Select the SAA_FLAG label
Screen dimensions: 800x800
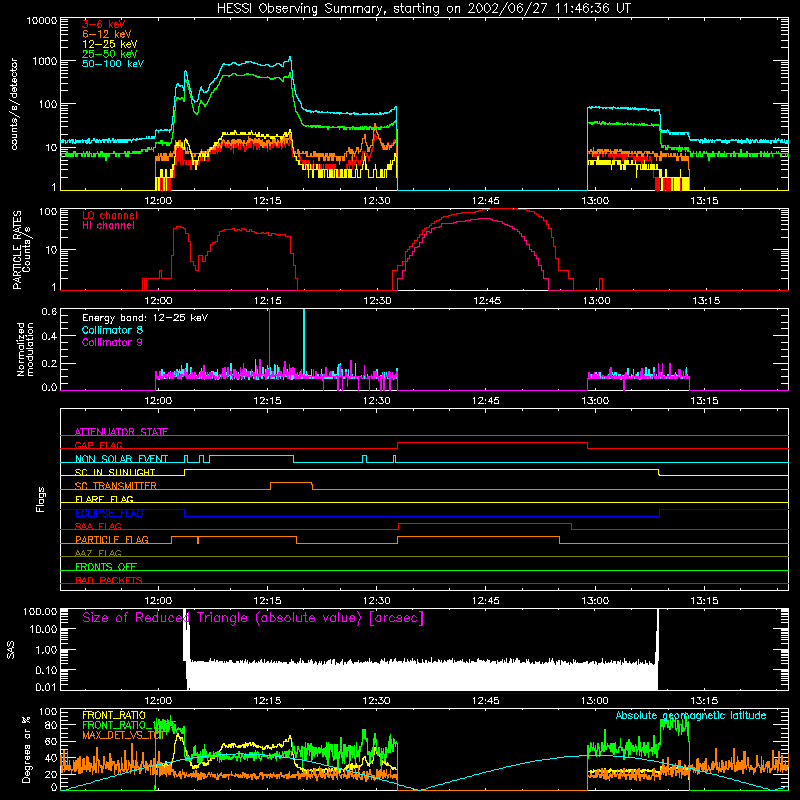click(x=98, y=526)
